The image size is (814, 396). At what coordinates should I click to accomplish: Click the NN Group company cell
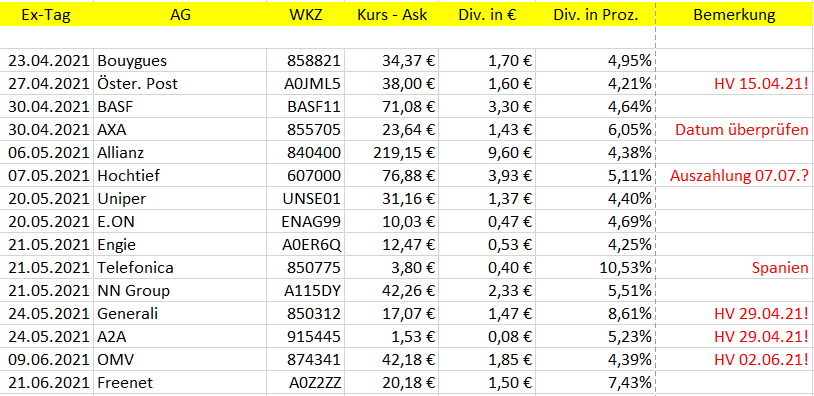click(x=180, y=291)
